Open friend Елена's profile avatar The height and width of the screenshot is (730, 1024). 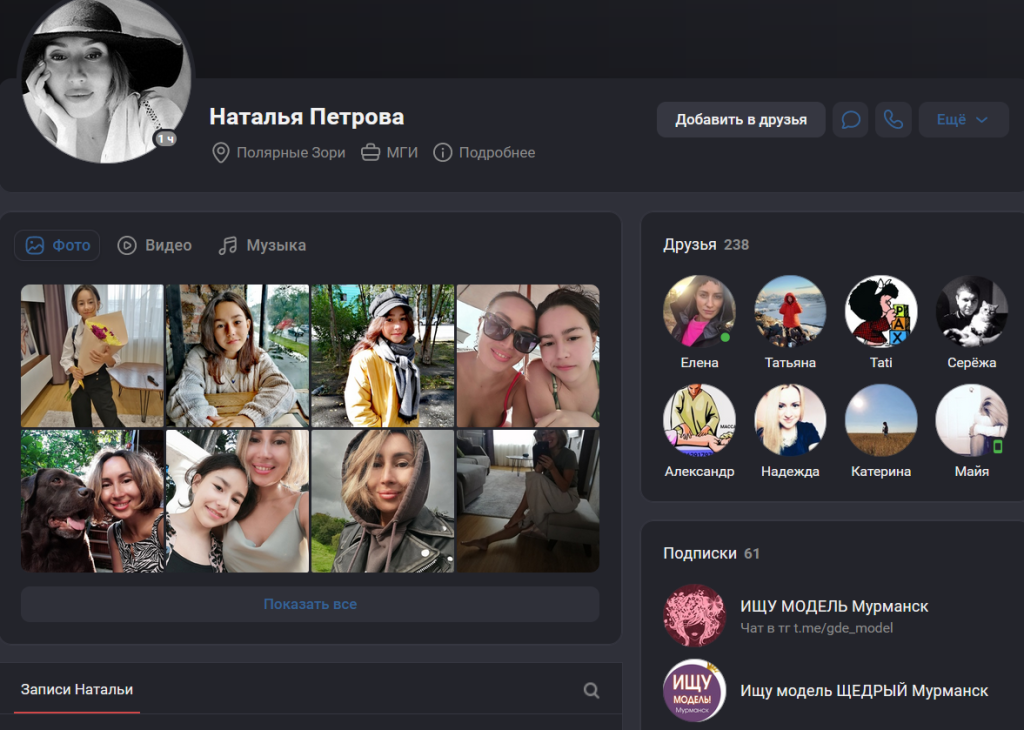[x=699, y=311]
